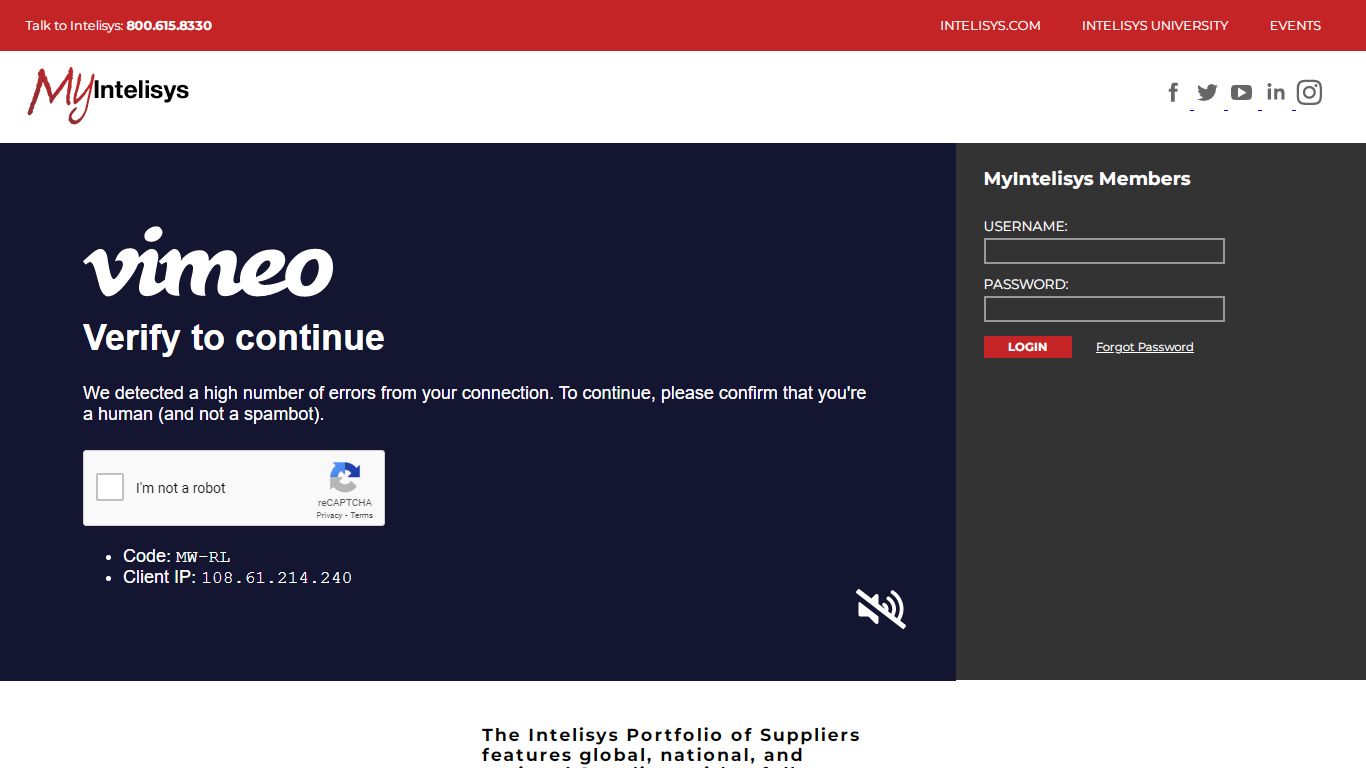Go home via the MyIntelisys logo
Viewport: 1366px width, 768px height.
(108, 95)
